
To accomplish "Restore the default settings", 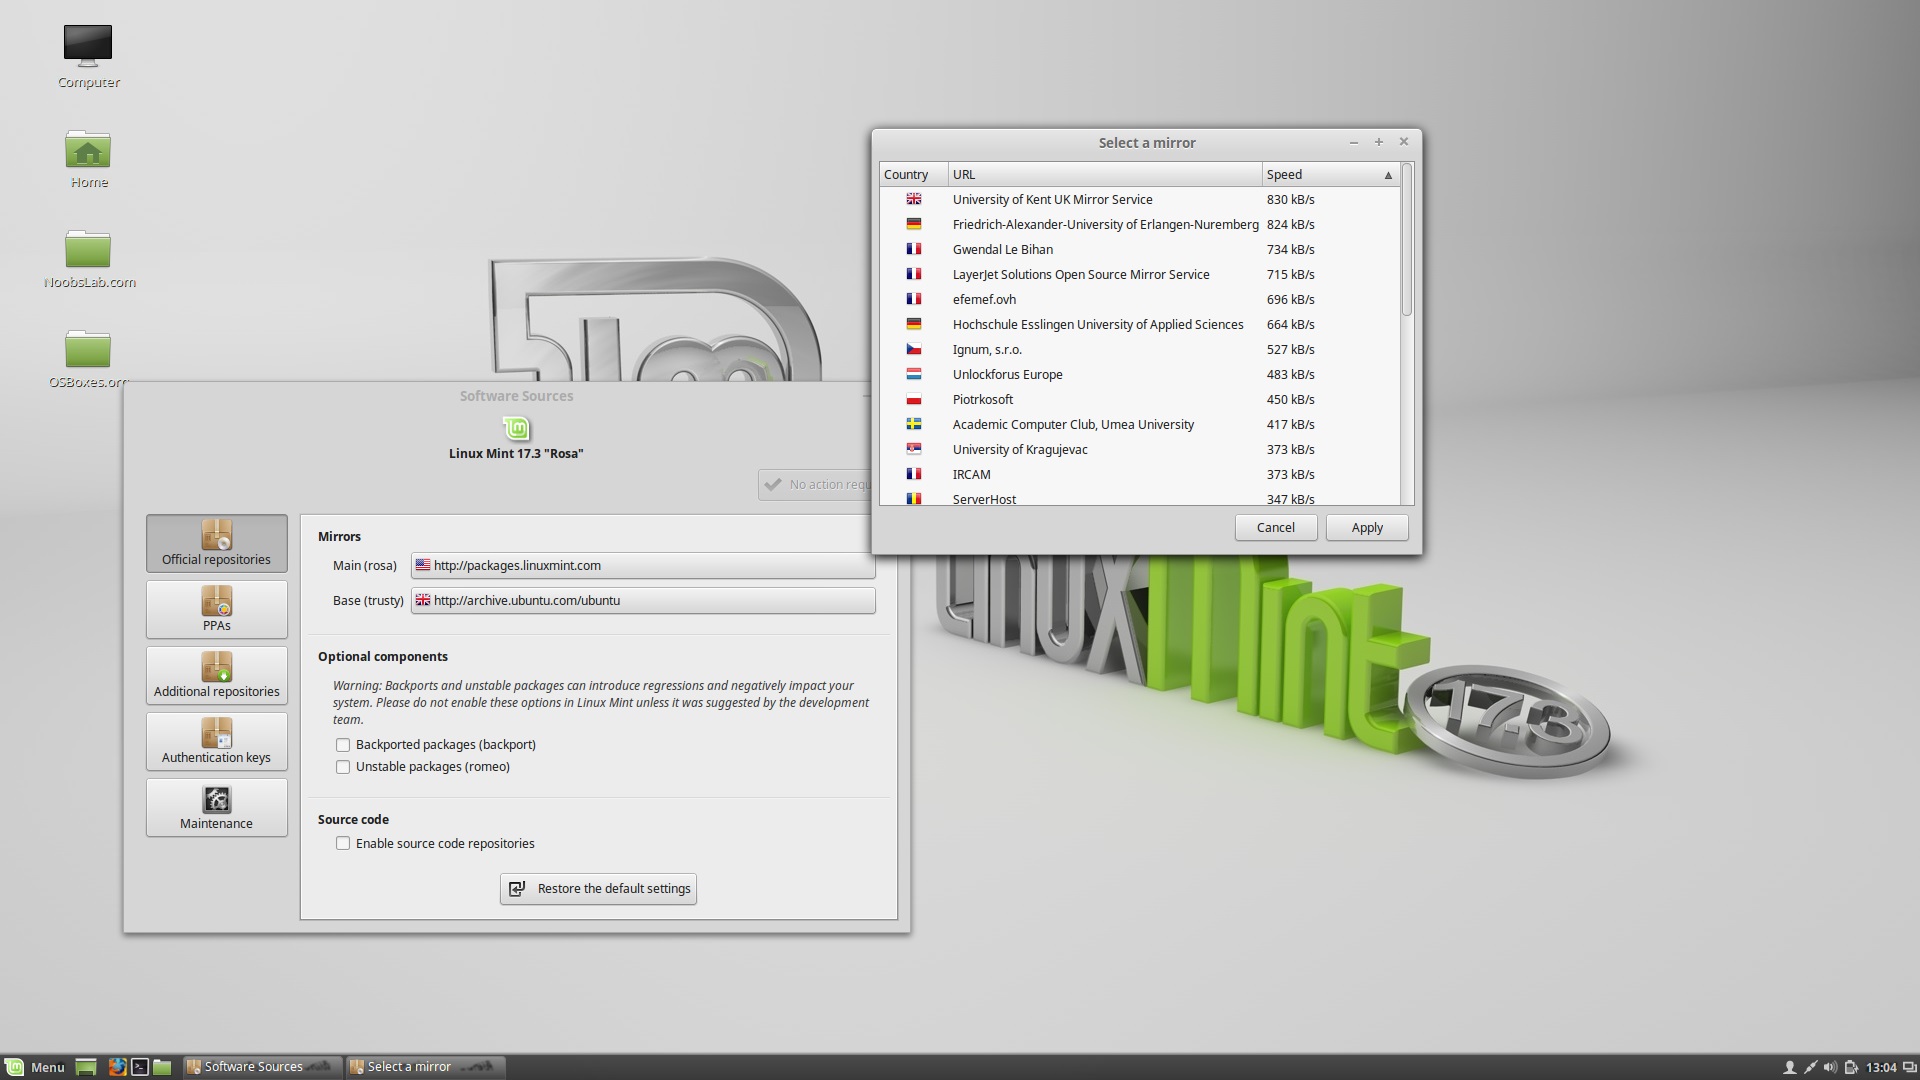I will click(x=598, y=889).
